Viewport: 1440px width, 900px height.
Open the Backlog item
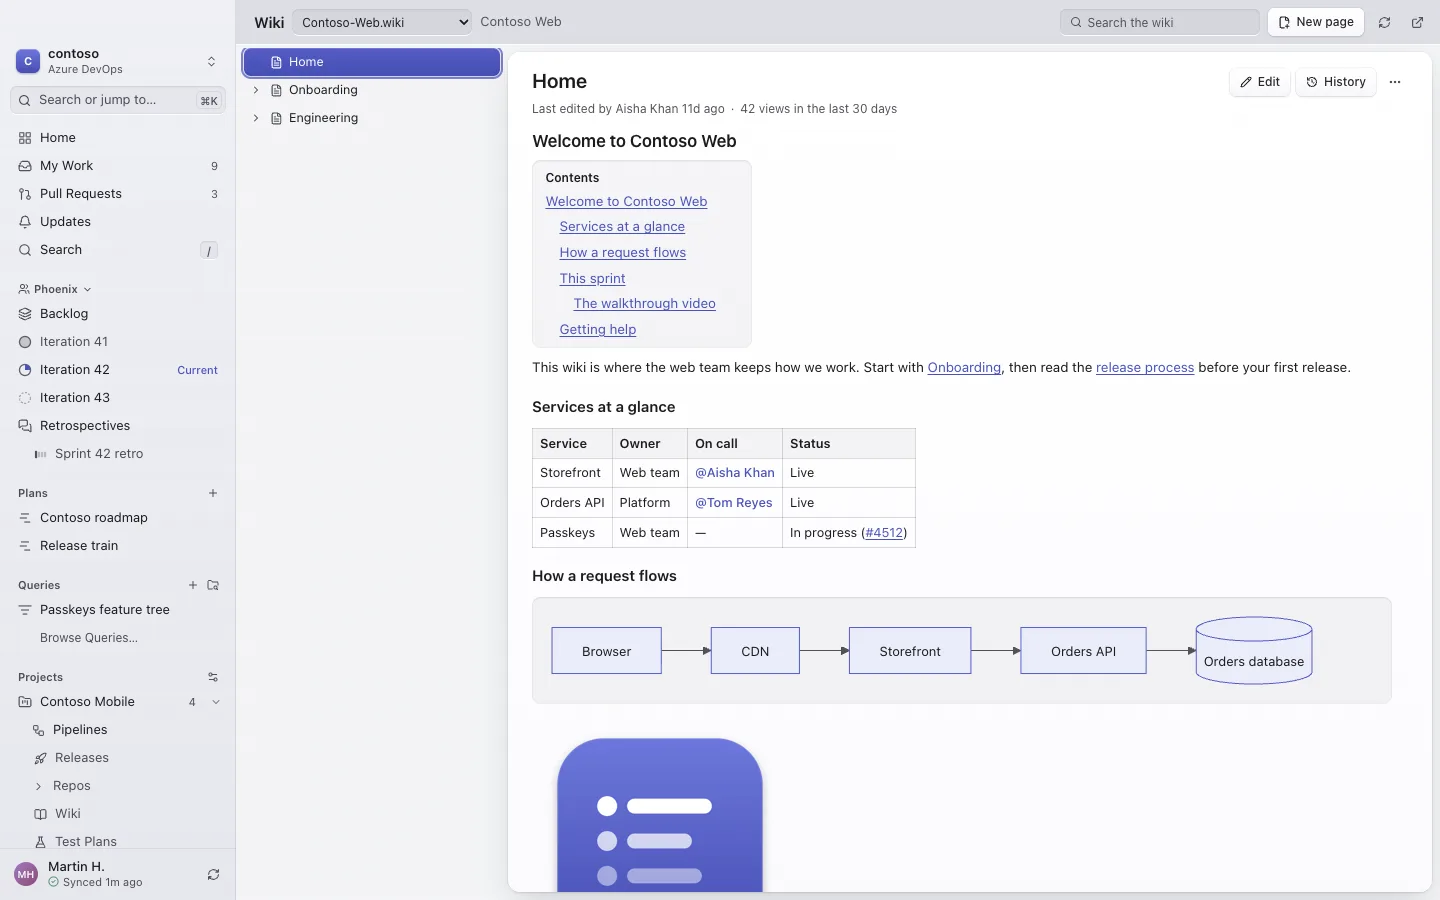coord(118,314)
